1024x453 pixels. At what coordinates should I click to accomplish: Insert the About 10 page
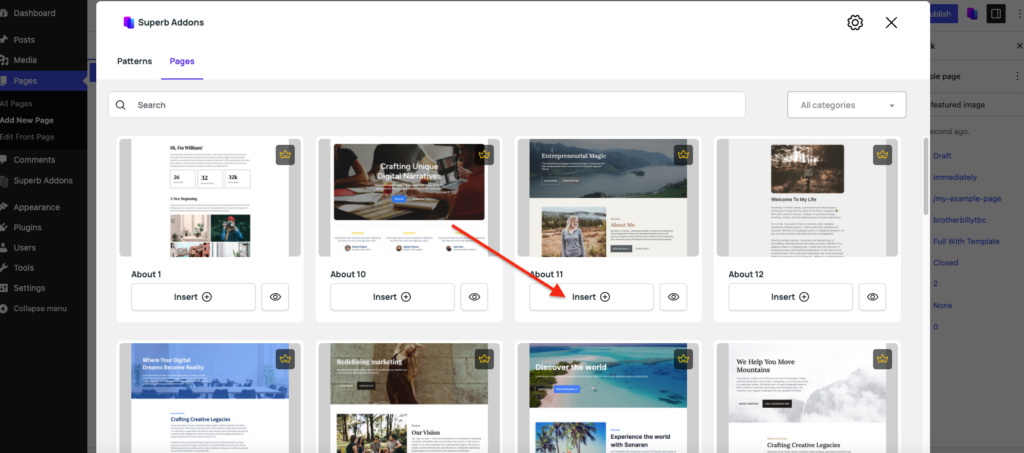392,297
